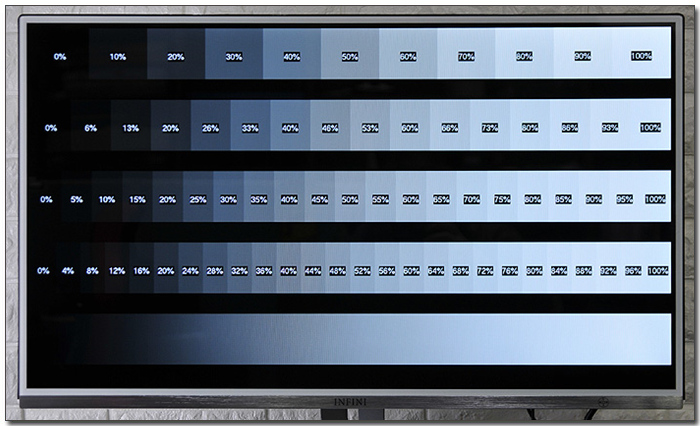The image size is (700, 426).
Task: Click the 86% step label
Action: 570,128
